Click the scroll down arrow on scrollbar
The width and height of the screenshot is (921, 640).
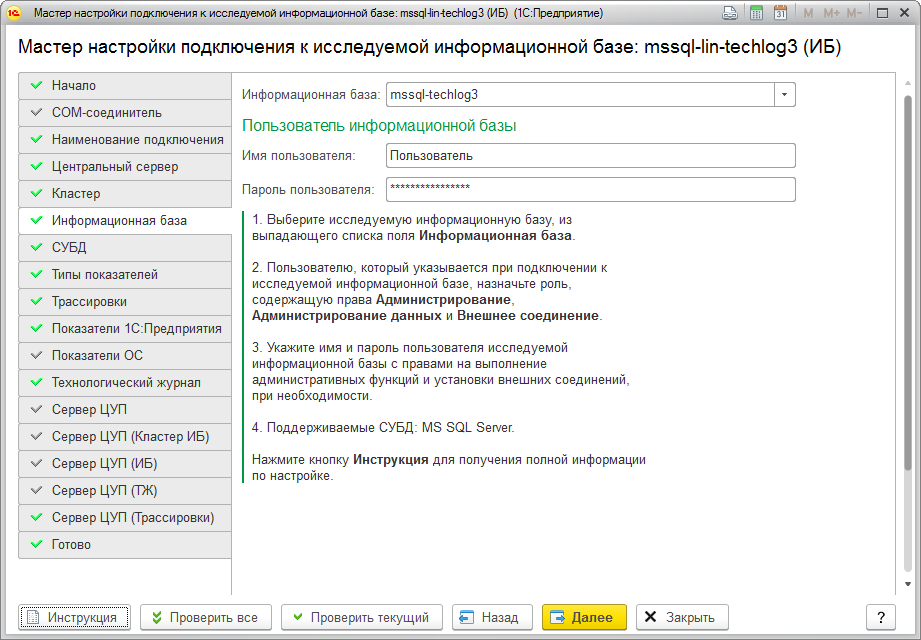[x=908, y=584]
